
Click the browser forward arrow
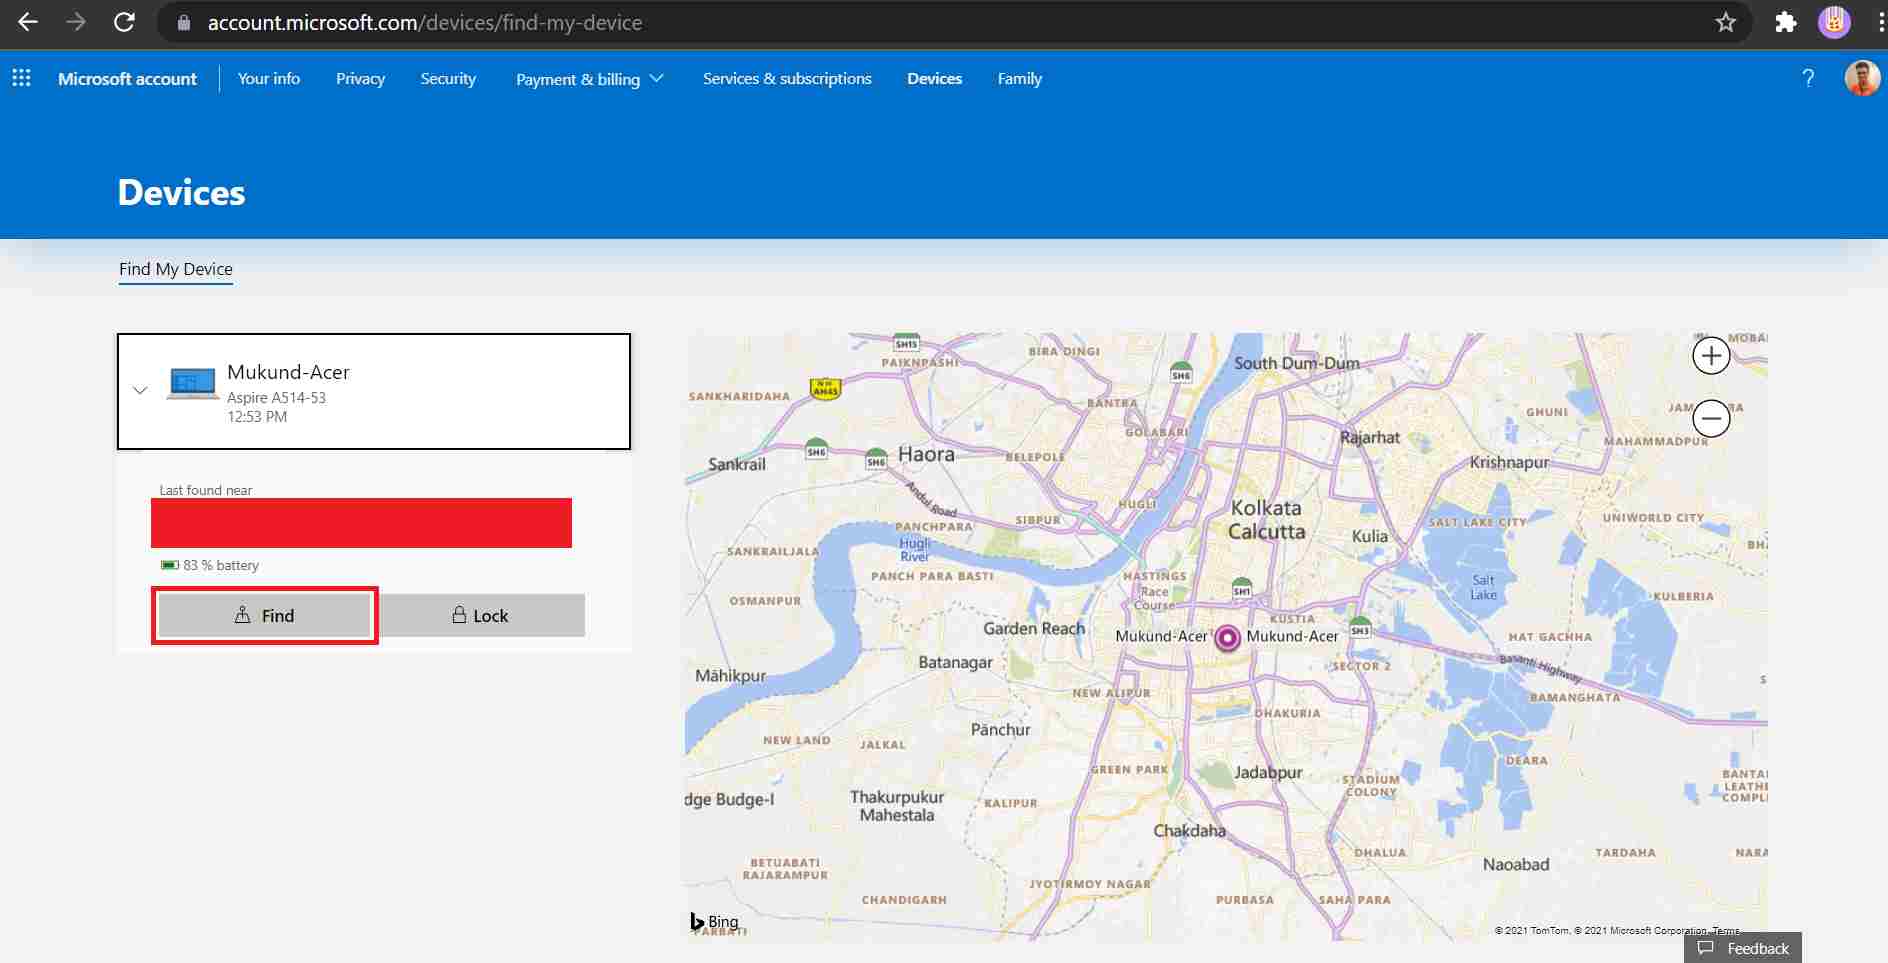point(76,22)
